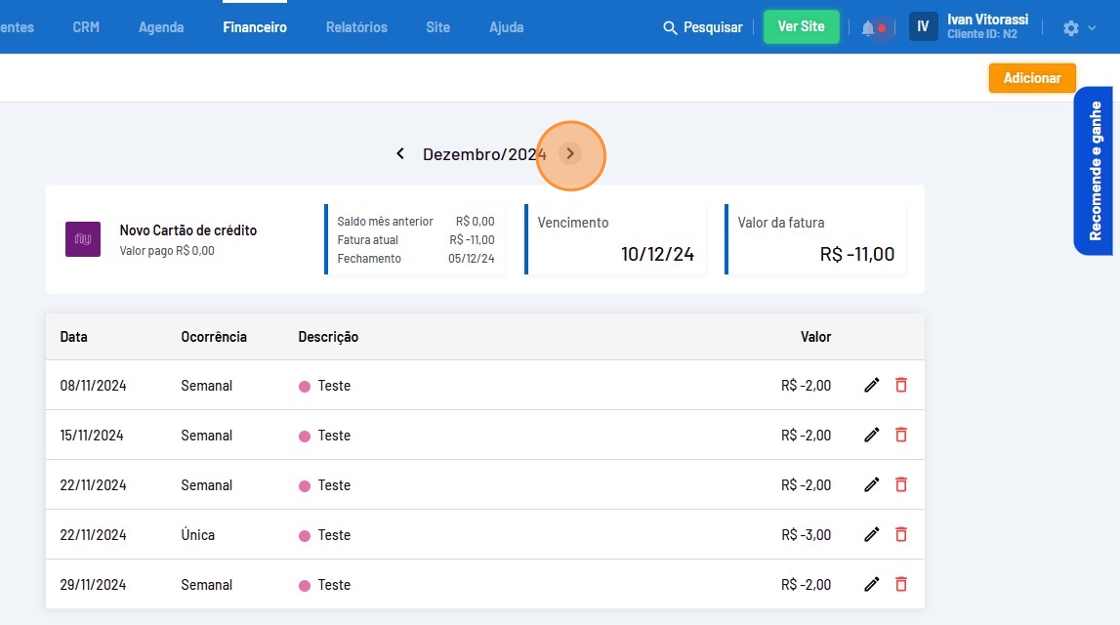
Task: Delete the 15/11/2024 Semanal entry
Action: (x=901, y=435)
